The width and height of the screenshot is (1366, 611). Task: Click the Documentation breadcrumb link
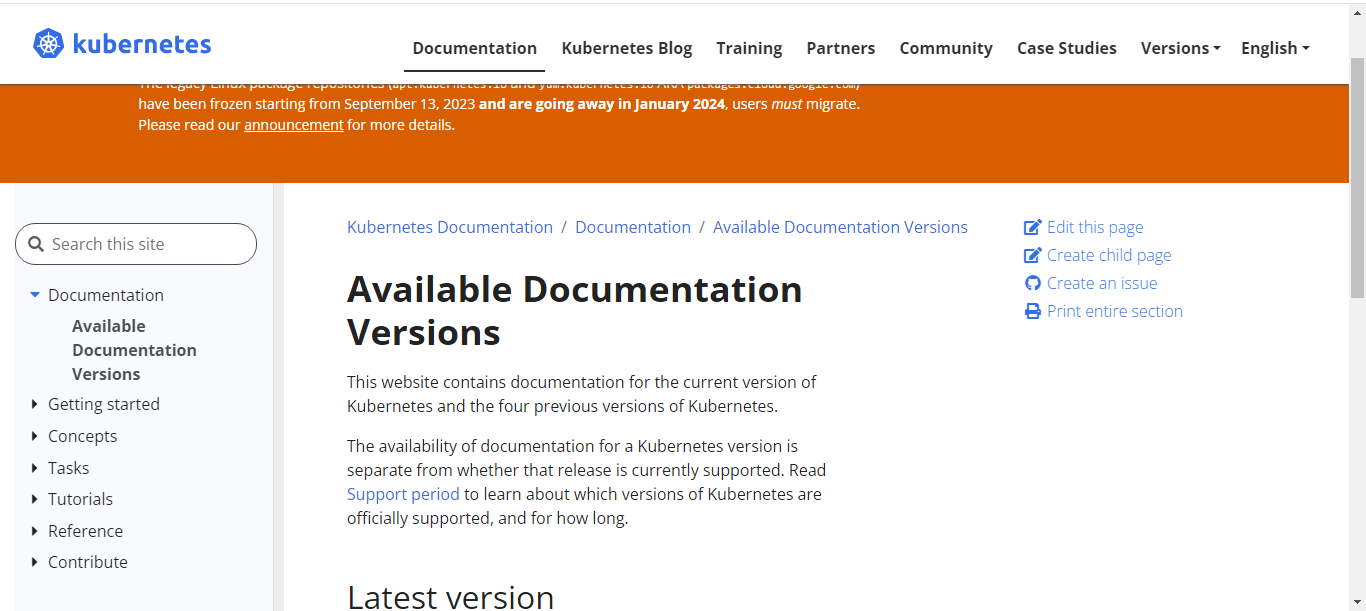point(633,227)
